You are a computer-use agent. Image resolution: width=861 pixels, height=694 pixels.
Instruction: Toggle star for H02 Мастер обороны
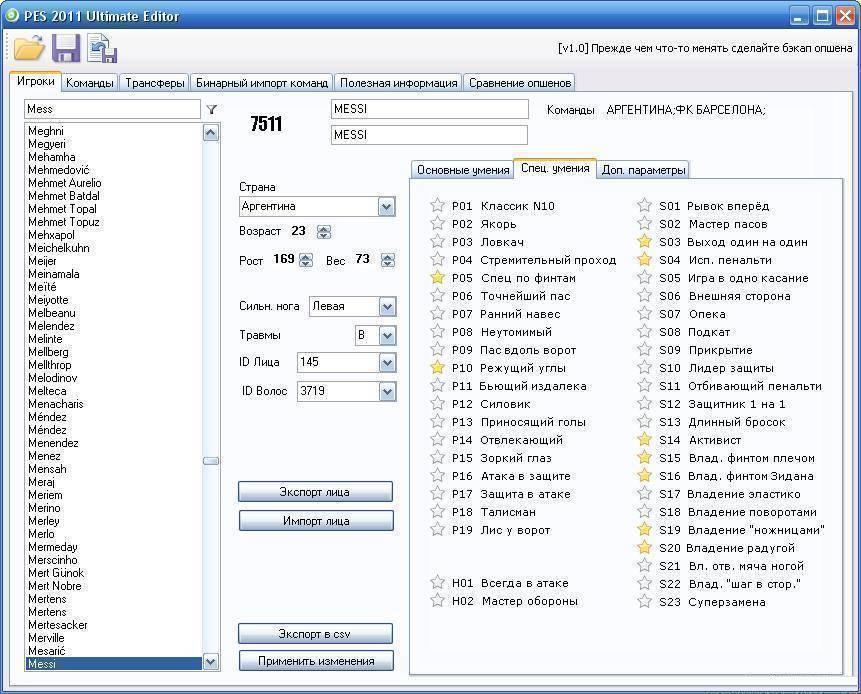click(437, 601)
